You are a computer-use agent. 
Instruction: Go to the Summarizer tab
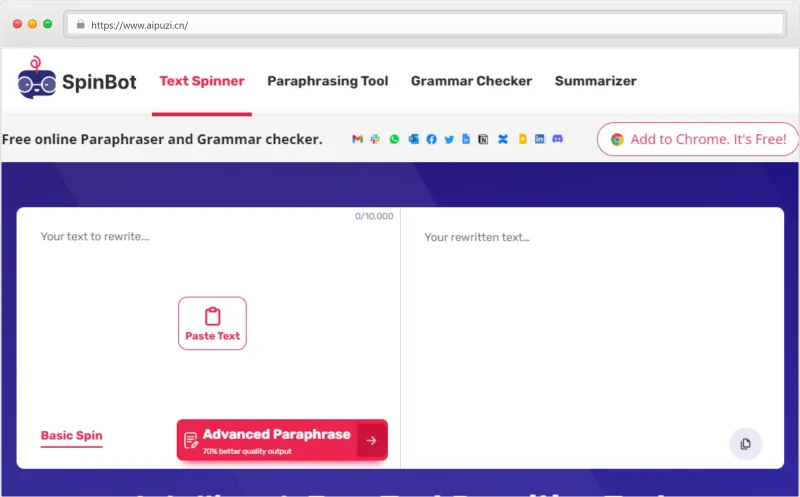(x=595, y=81)
